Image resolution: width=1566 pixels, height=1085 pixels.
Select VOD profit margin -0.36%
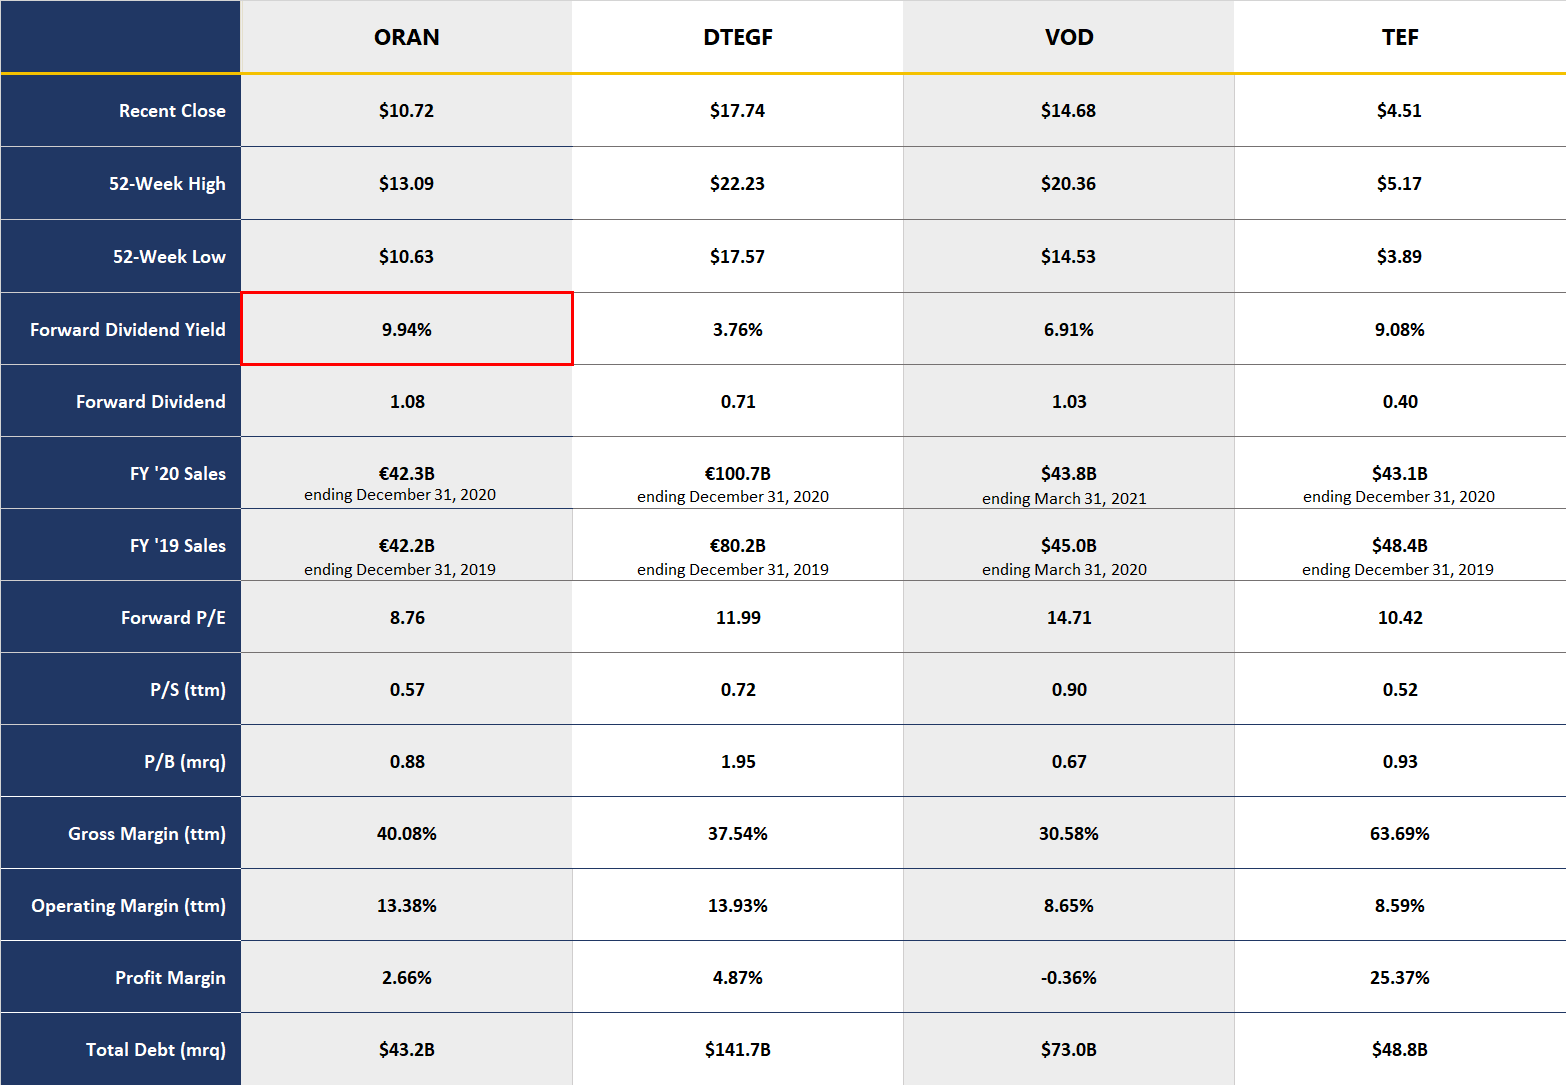coord(1069,978)
